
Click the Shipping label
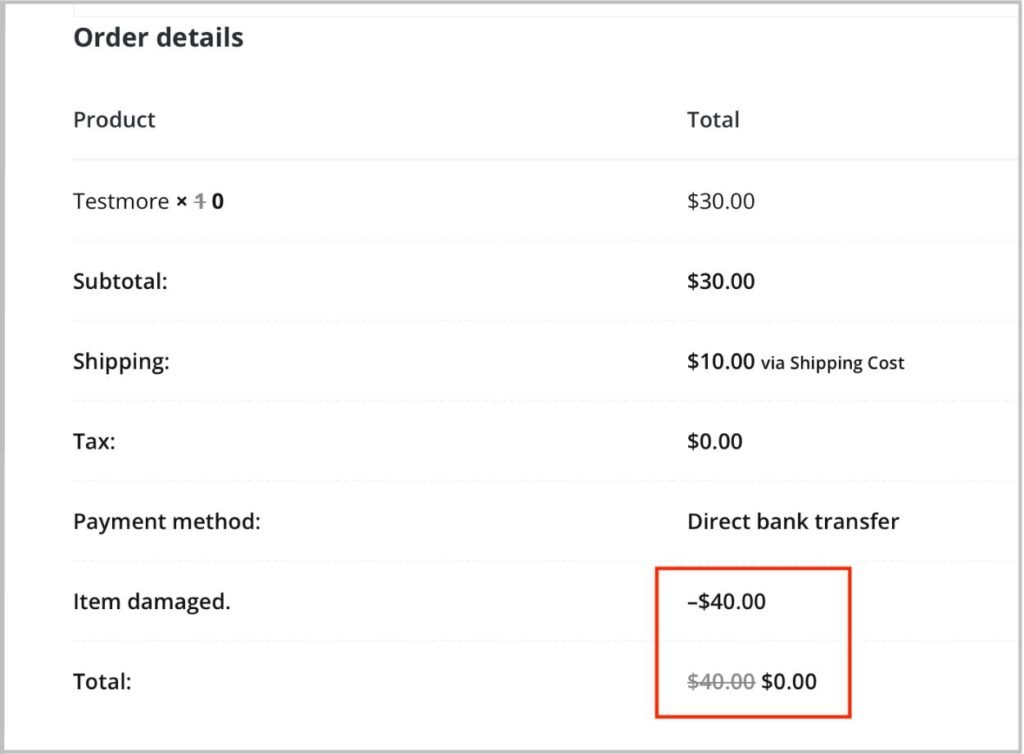pyautogui.click(x=121, y=361)
